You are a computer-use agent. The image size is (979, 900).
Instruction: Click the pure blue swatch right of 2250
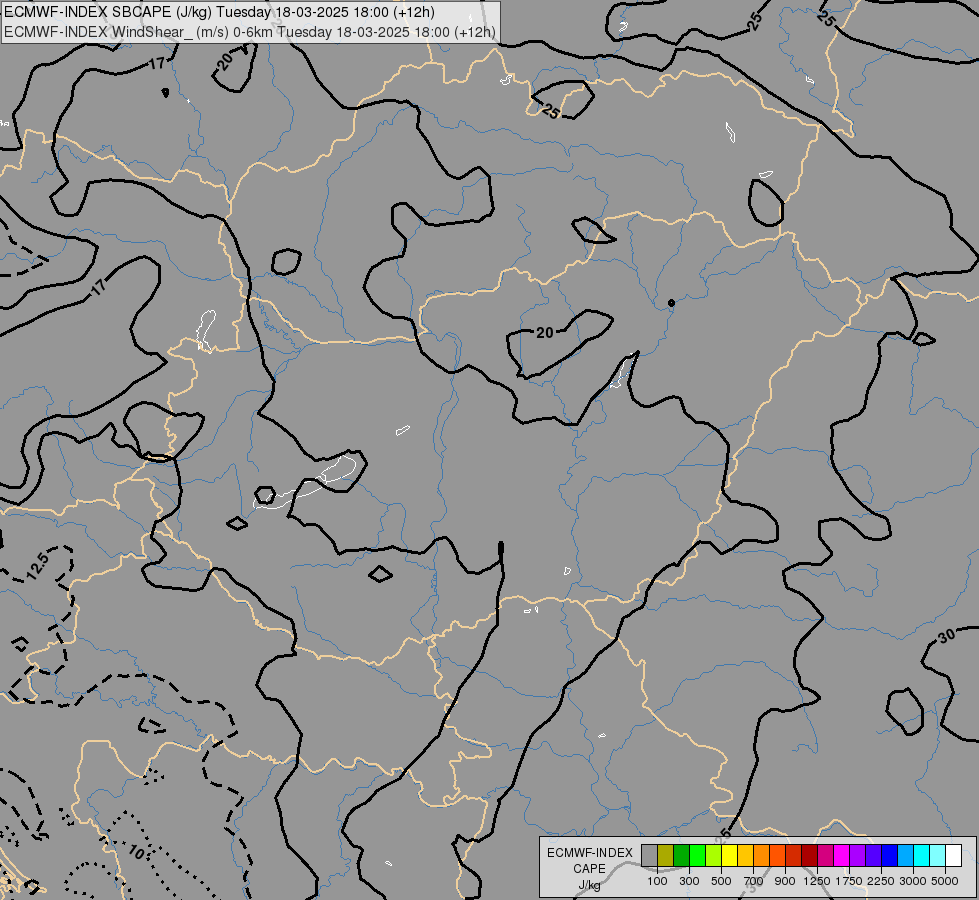(889, 855)
